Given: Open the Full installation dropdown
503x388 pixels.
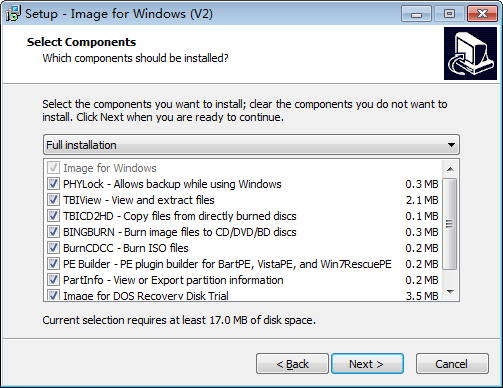Looking at the screenshot, I should pos(251,145).
